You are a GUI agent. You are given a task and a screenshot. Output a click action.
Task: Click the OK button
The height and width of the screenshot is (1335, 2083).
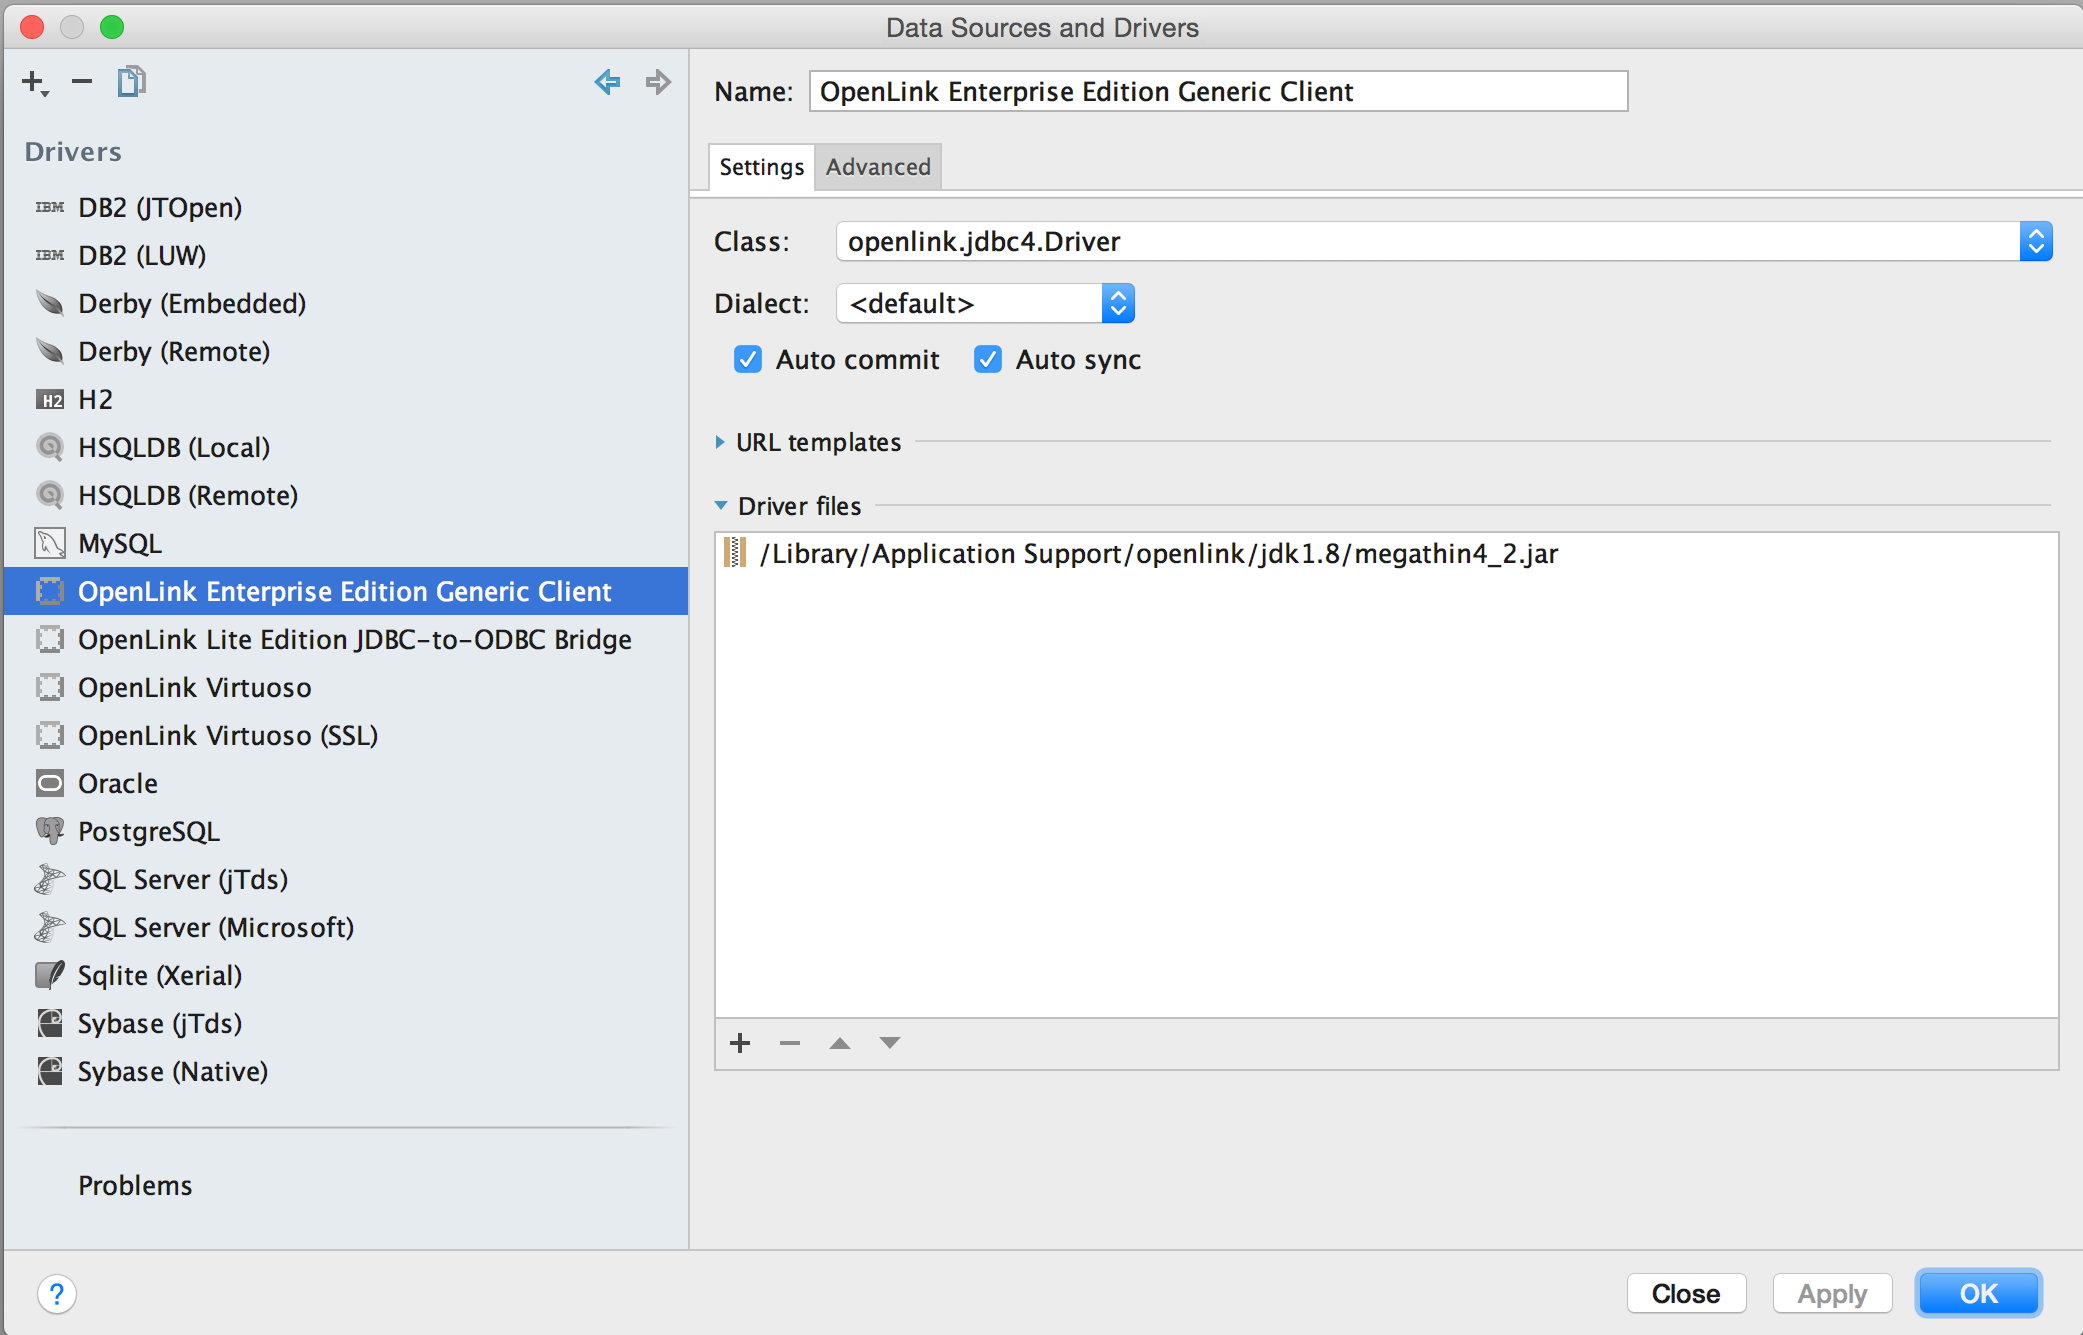tap(1978, 1294)
